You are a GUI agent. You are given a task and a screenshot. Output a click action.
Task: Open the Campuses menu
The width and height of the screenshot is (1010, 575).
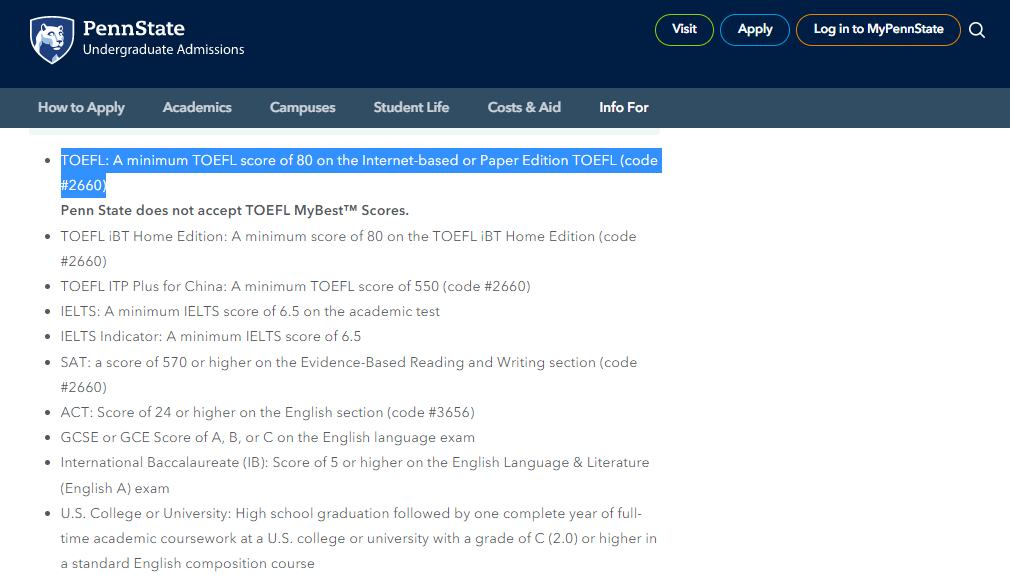click(x=303, y=108)
